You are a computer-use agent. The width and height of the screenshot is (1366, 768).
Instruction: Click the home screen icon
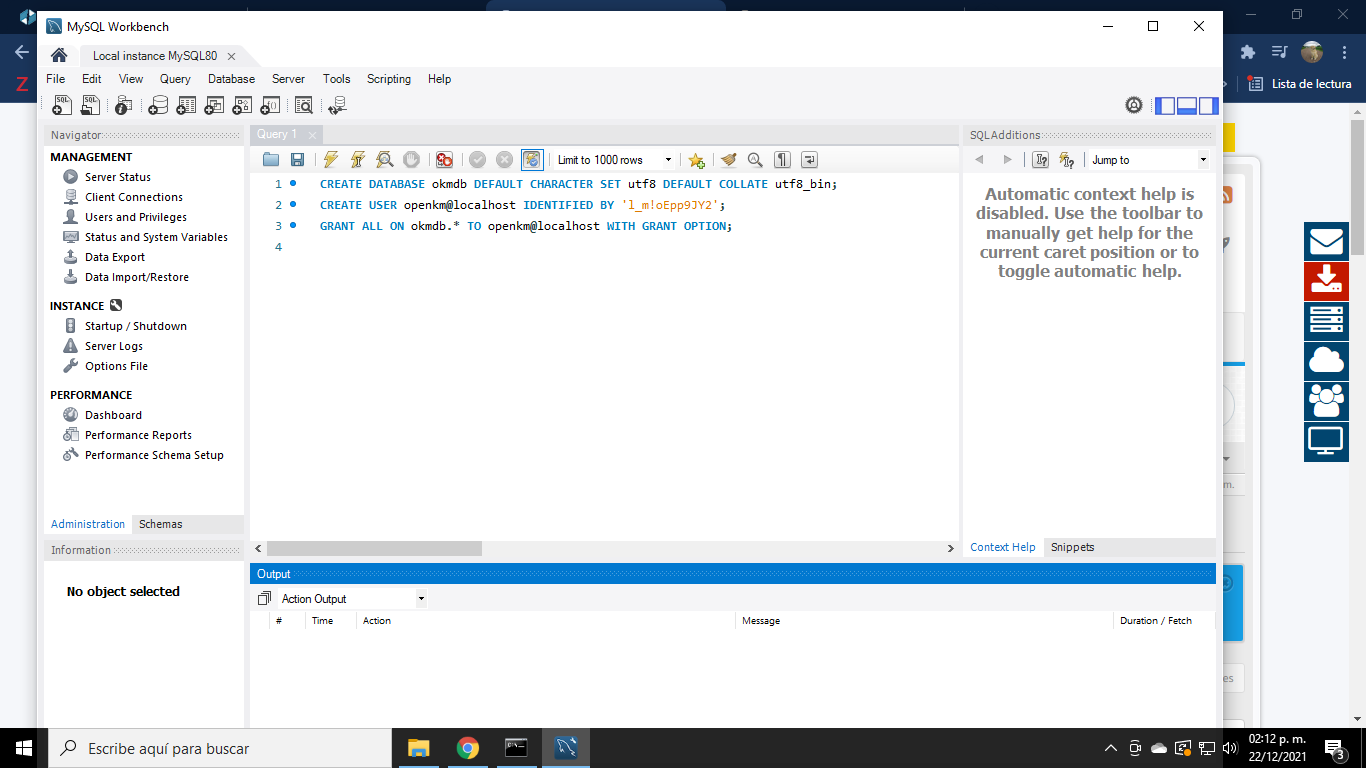[x=59, y=56]
